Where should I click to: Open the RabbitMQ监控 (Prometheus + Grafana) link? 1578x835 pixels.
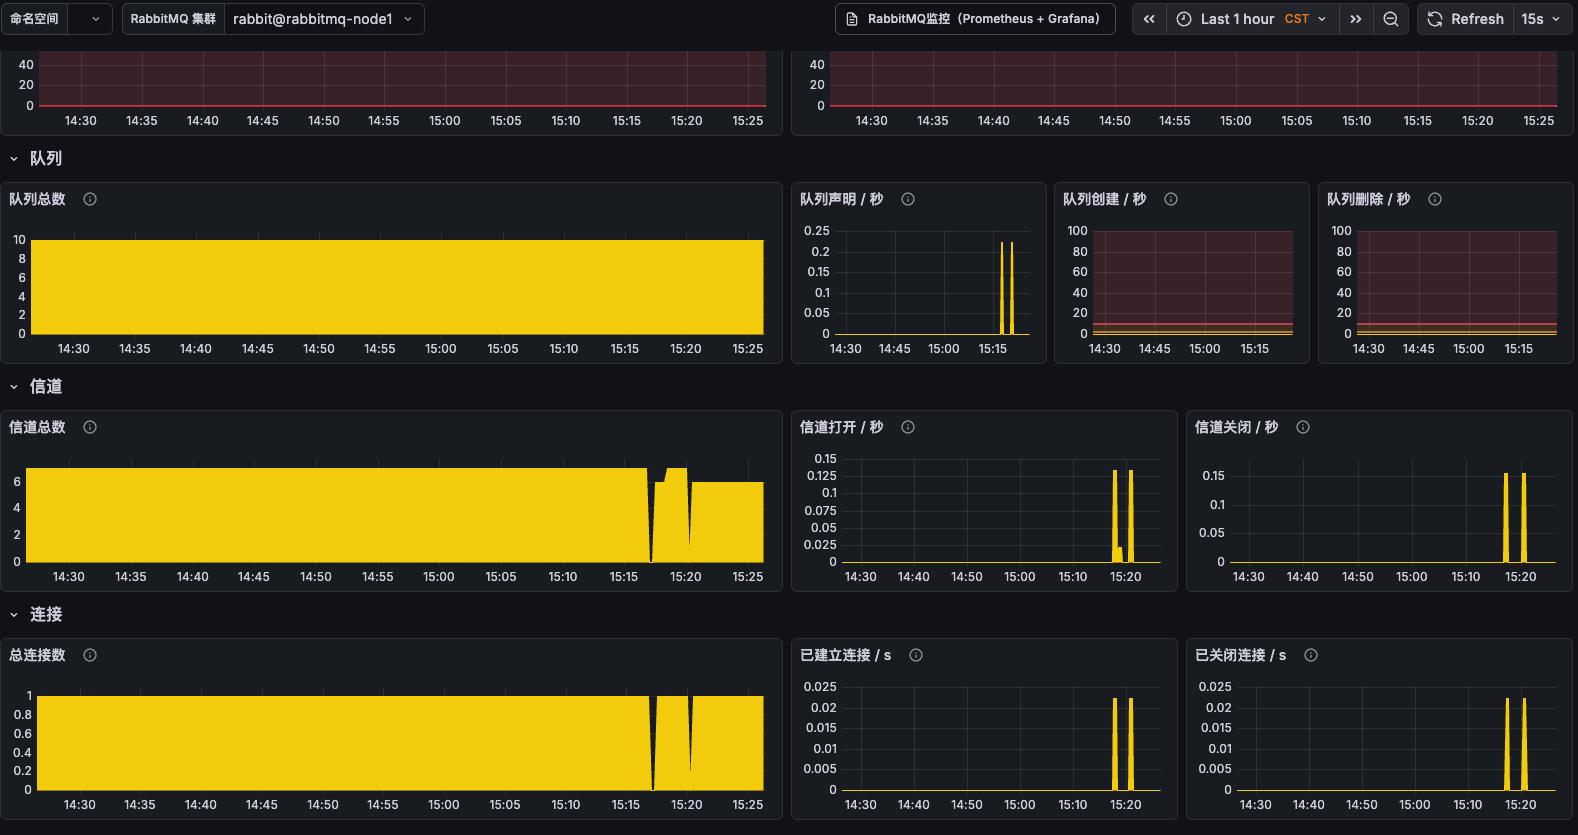pyautogui.click(x=975, y=19)
